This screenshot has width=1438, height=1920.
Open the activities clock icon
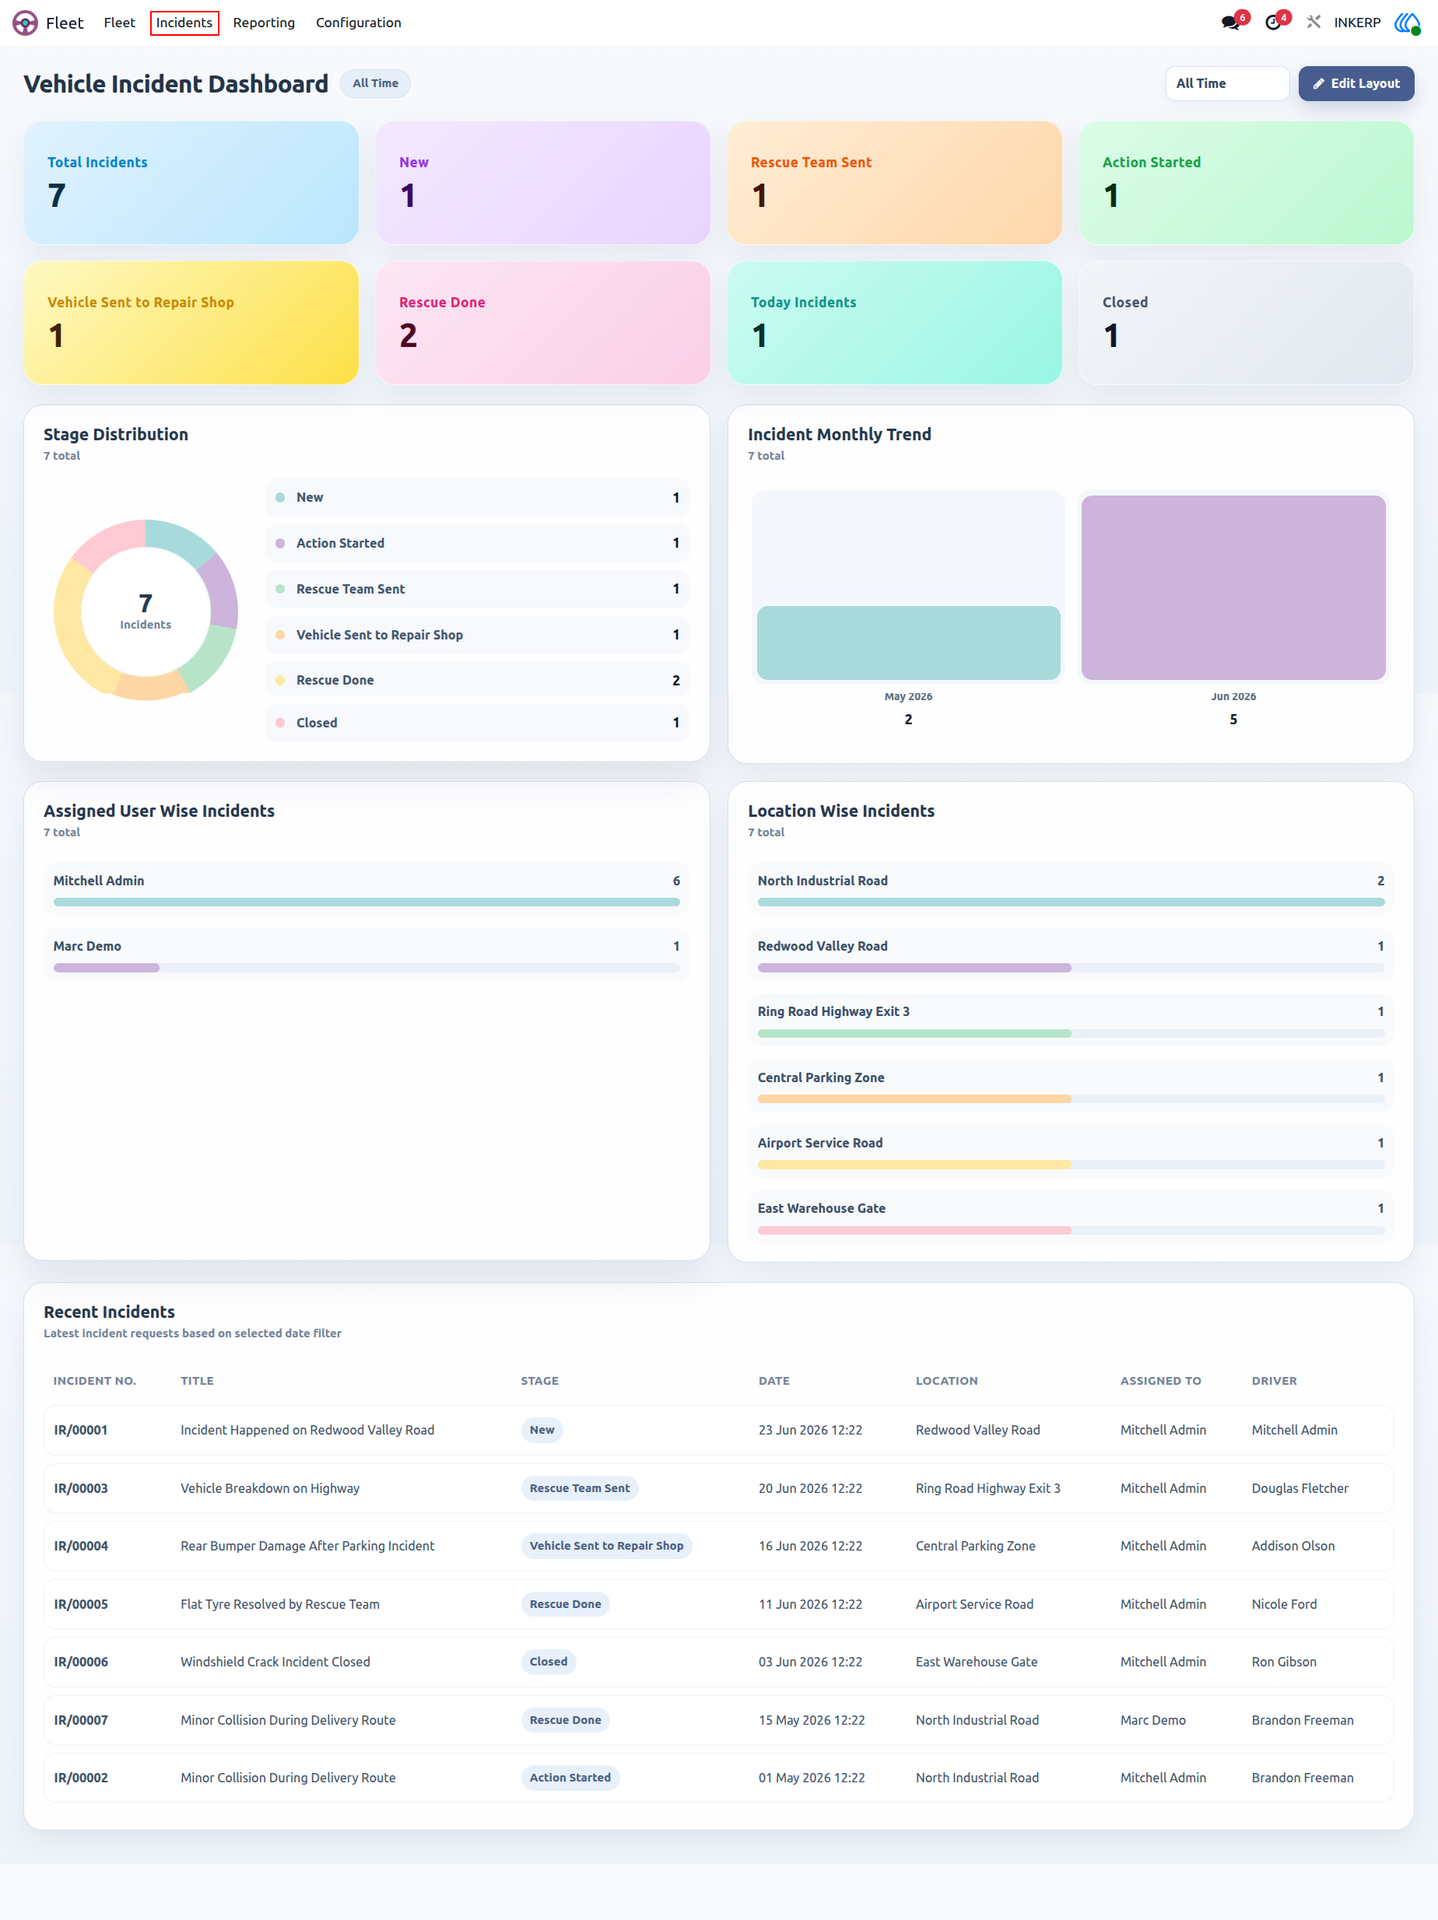pos(1273,22)
